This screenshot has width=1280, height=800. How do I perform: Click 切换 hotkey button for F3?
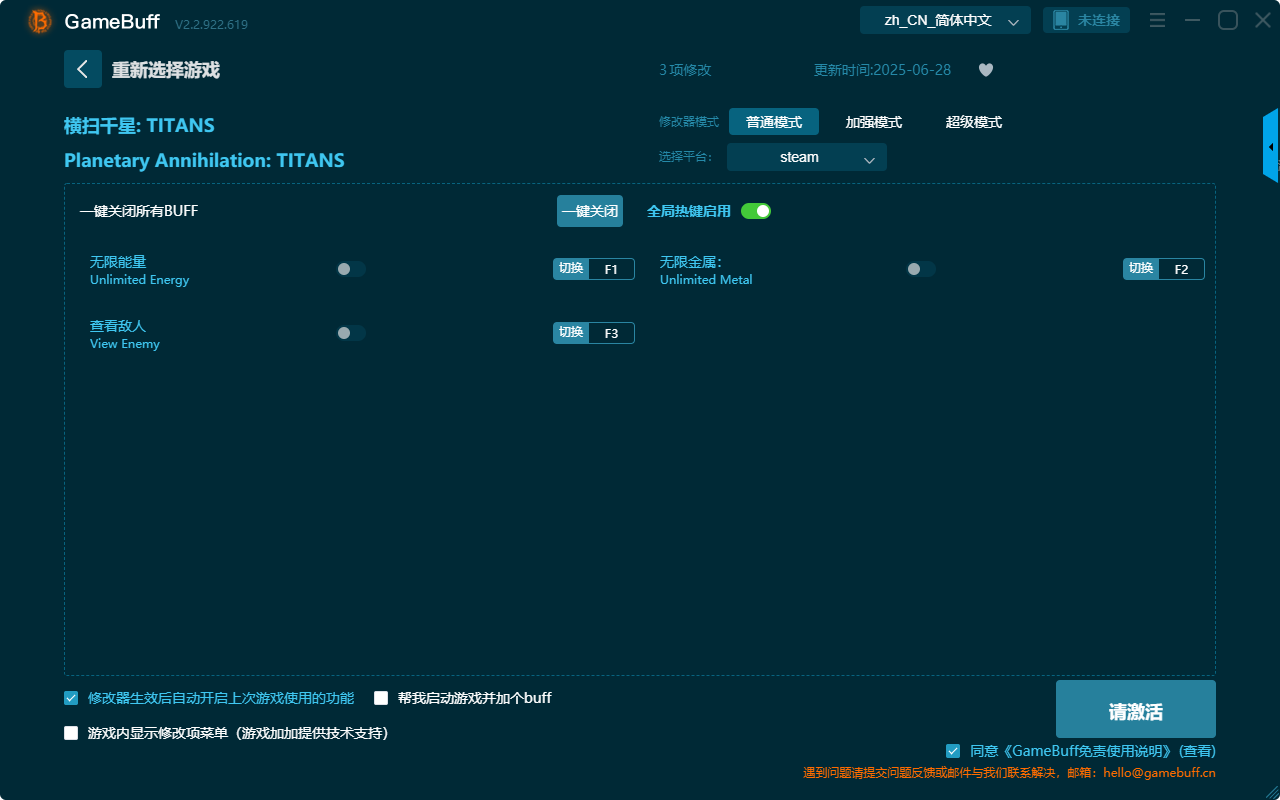click(x=571, y=333)
